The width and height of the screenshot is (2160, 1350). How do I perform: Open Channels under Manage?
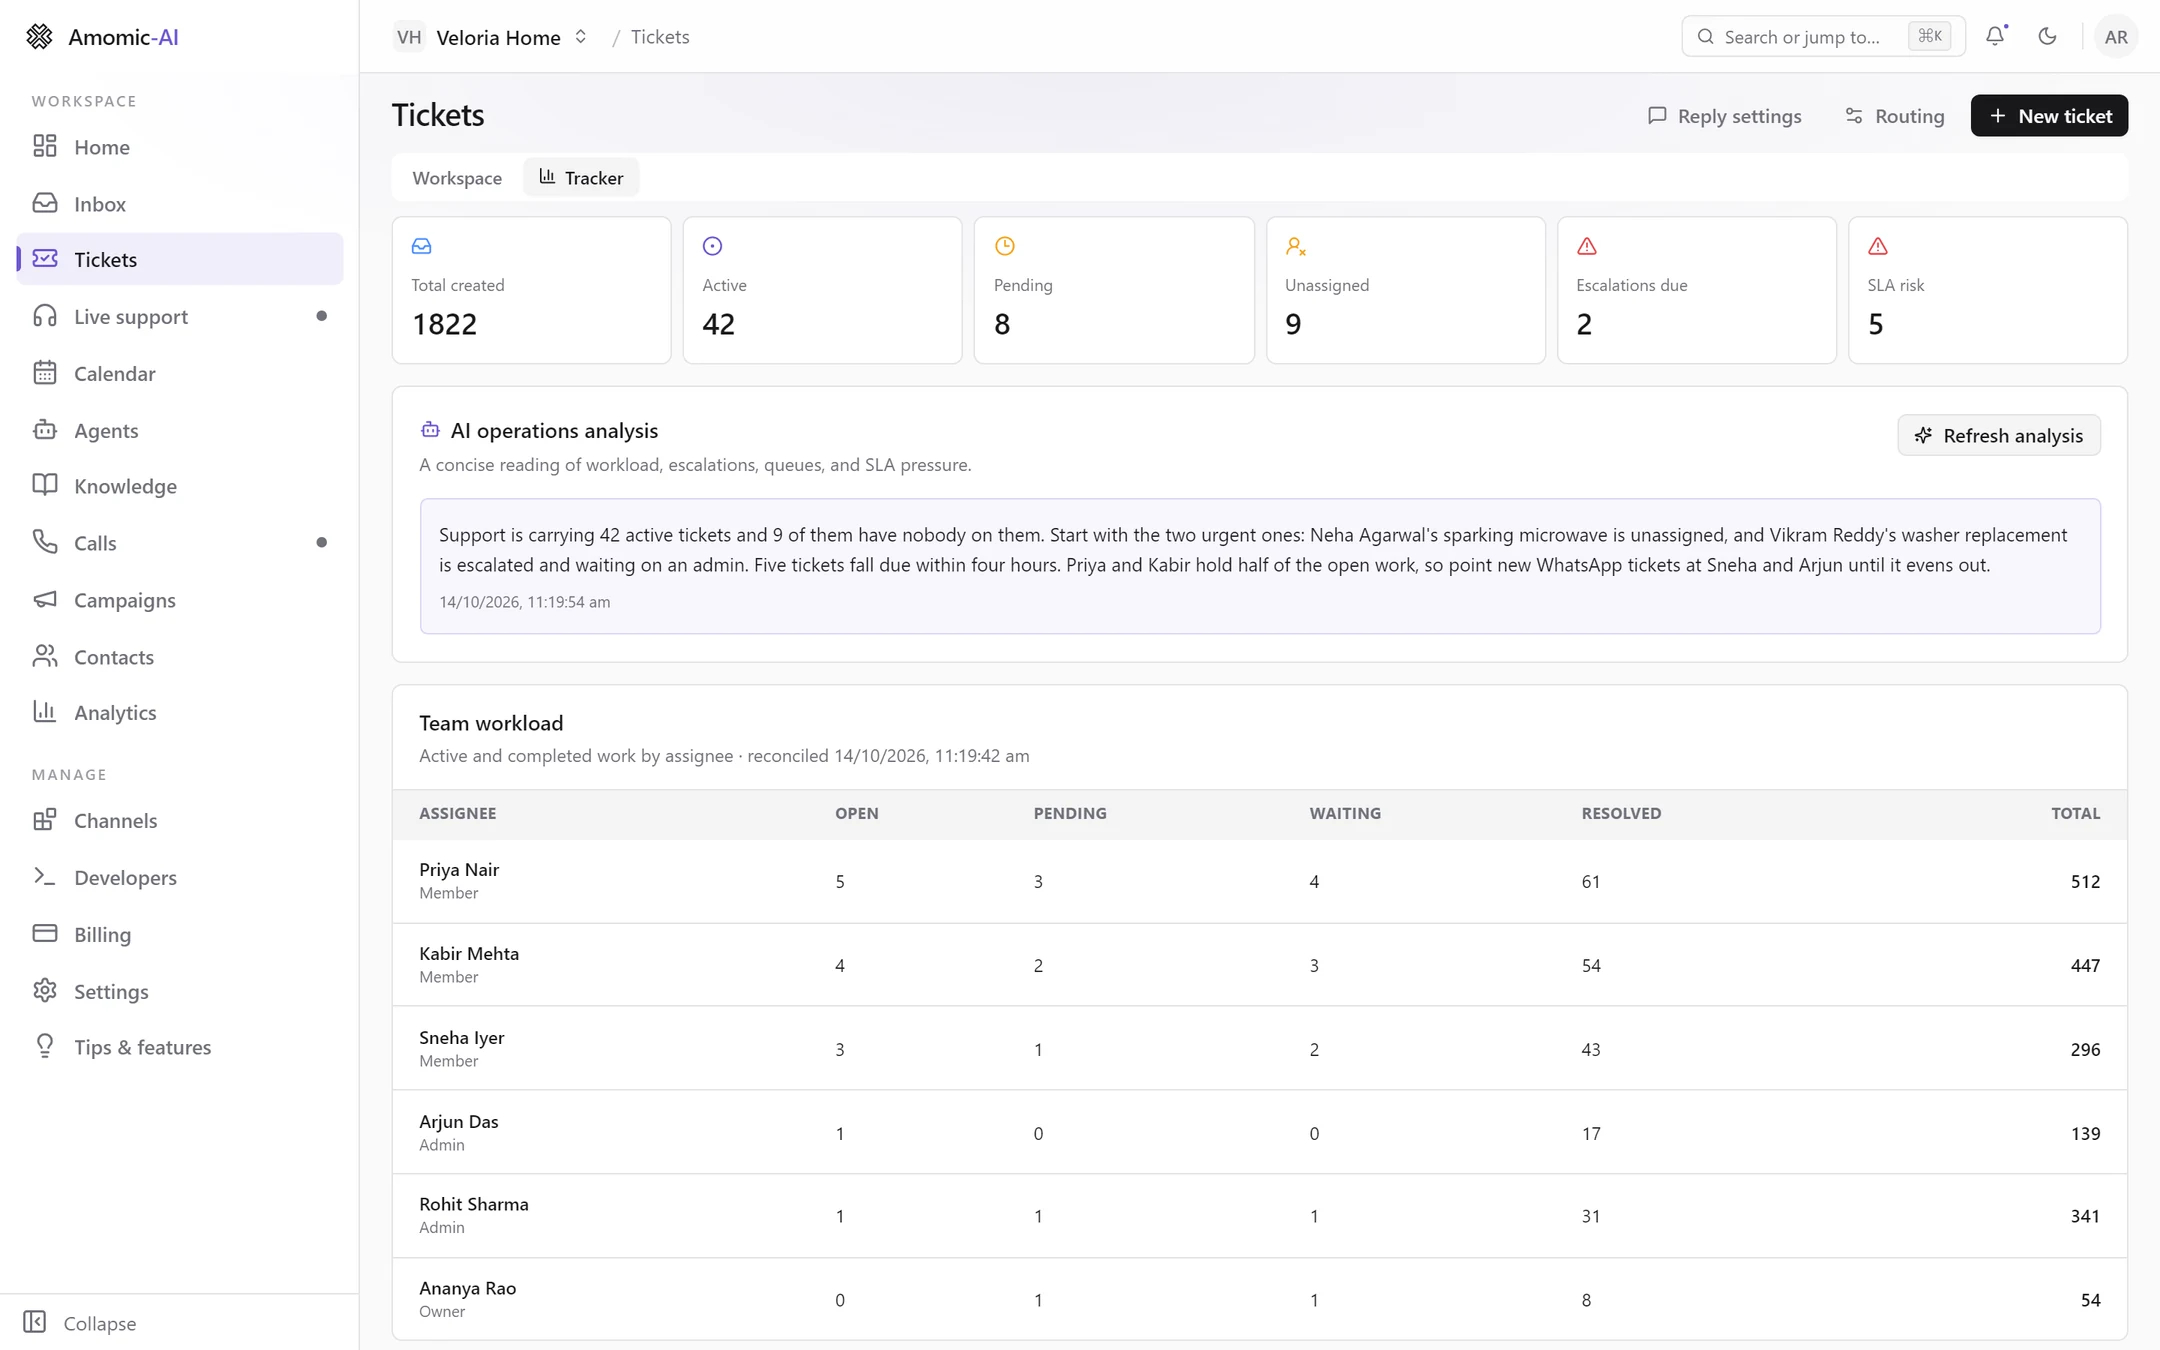click(x=180, y=820)
